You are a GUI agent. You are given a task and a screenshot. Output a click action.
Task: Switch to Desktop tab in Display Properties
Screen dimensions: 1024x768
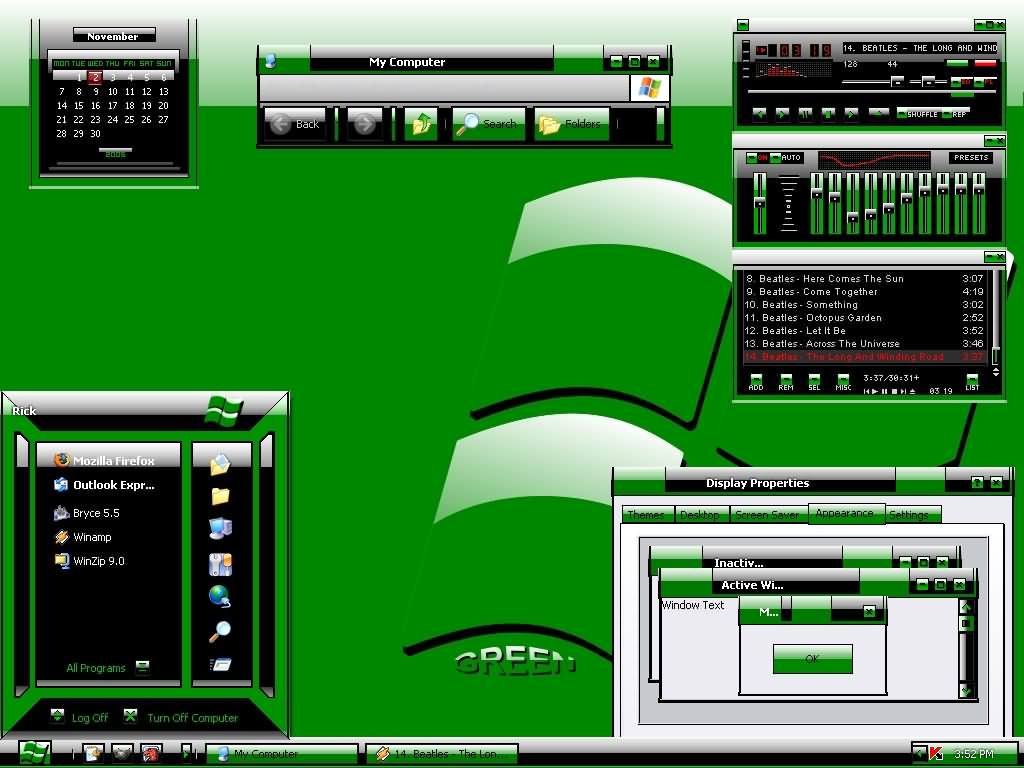click(700, 515)
